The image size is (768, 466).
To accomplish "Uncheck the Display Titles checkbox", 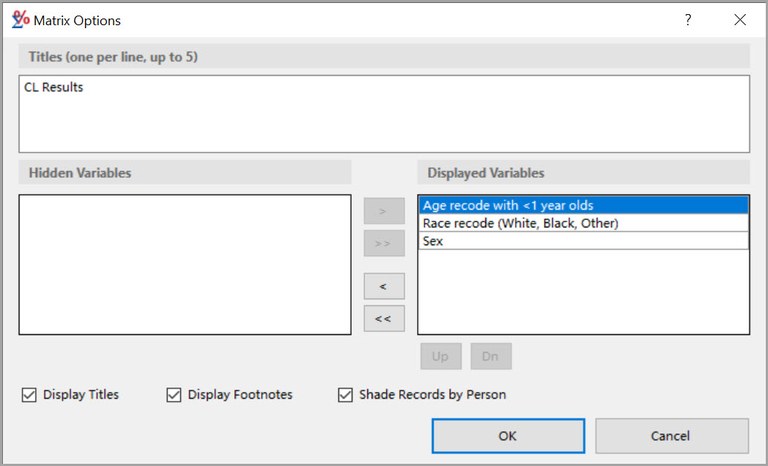I will 29,395.
